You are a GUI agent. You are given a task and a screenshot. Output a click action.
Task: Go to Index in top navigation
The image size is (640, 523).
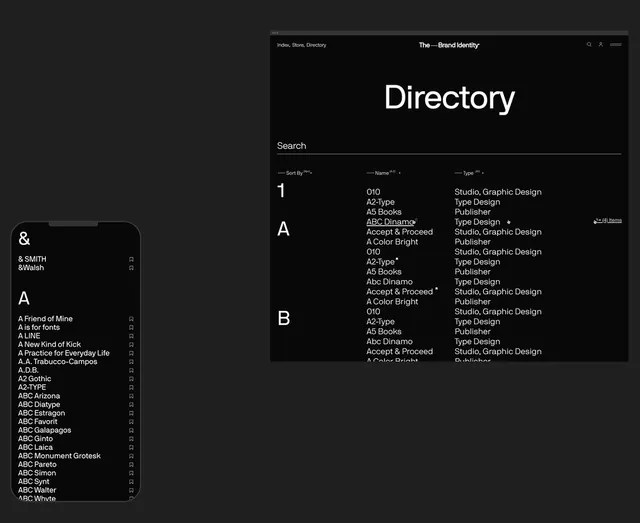pyautogui.click(x=283, y=45)
